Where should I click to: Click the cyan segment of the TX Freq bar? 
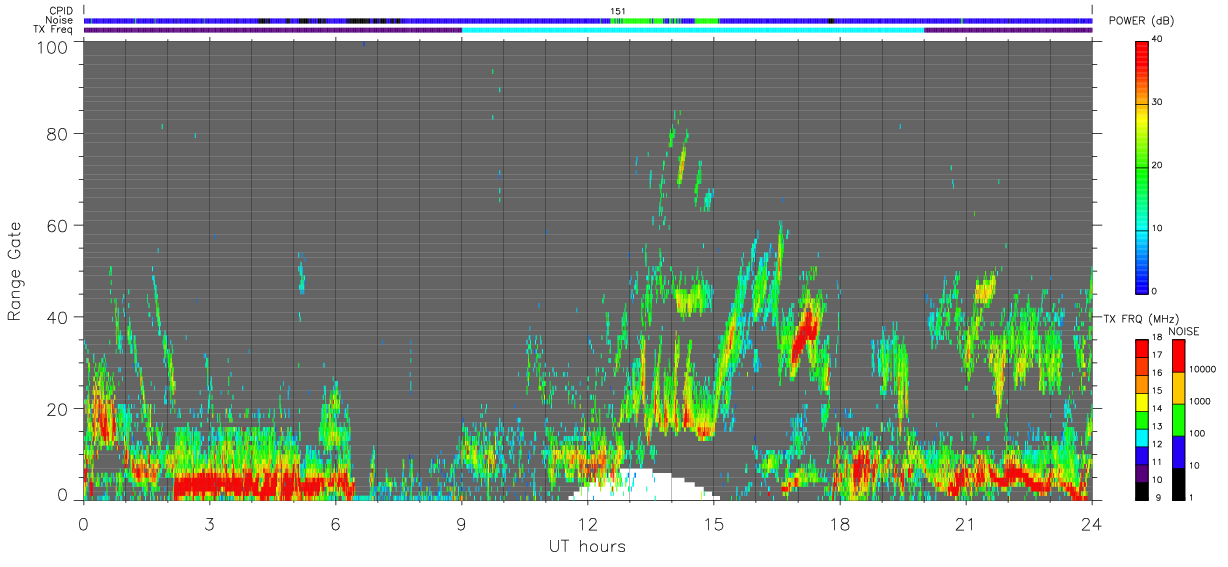[x=692, y=30]
